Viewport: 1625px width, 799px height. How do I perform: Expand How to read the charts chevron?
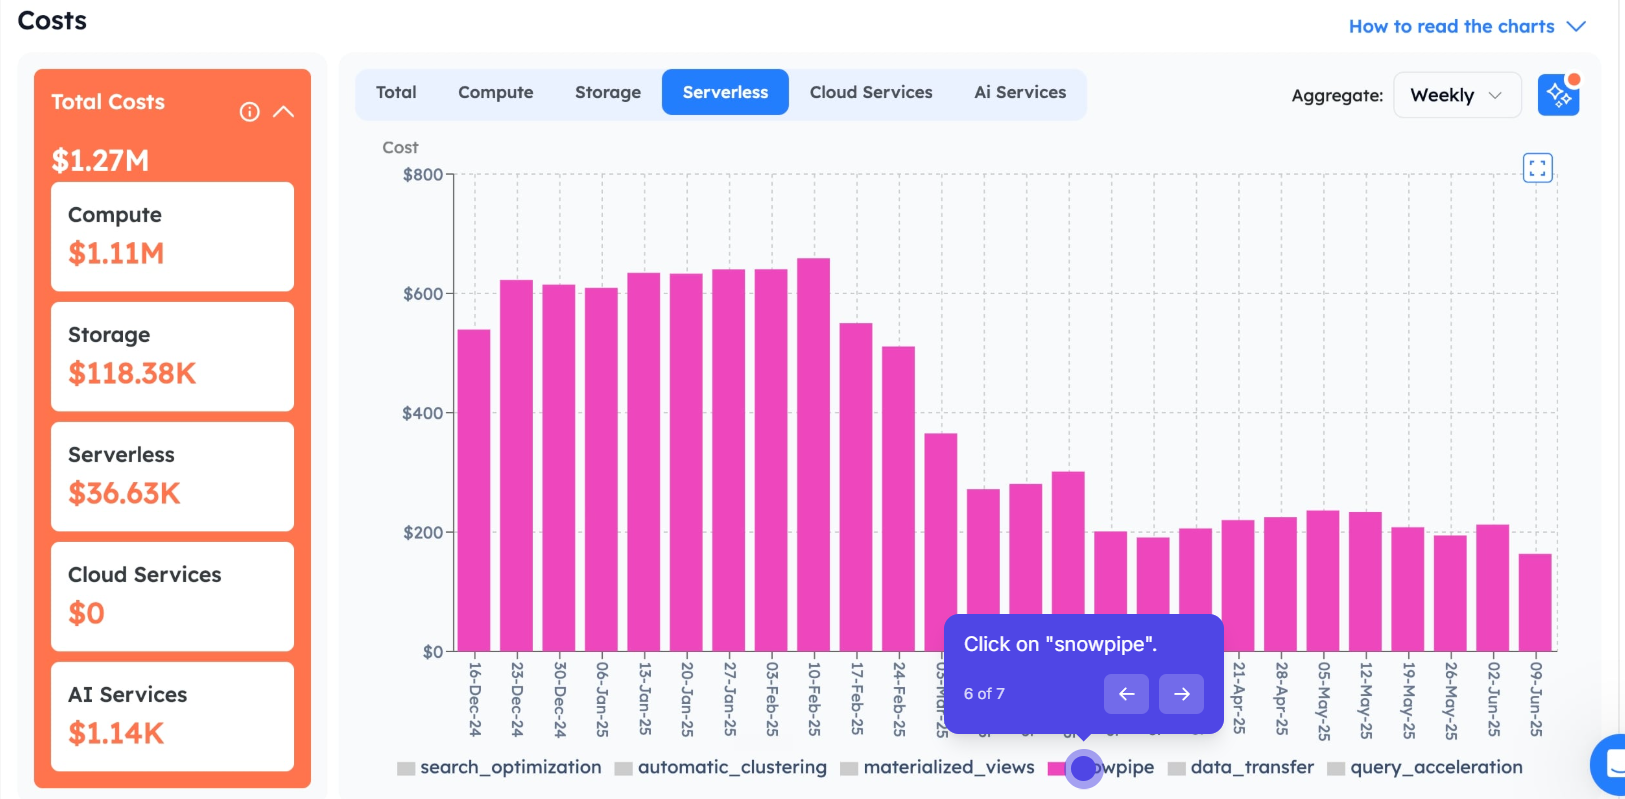click(1576, 26)
